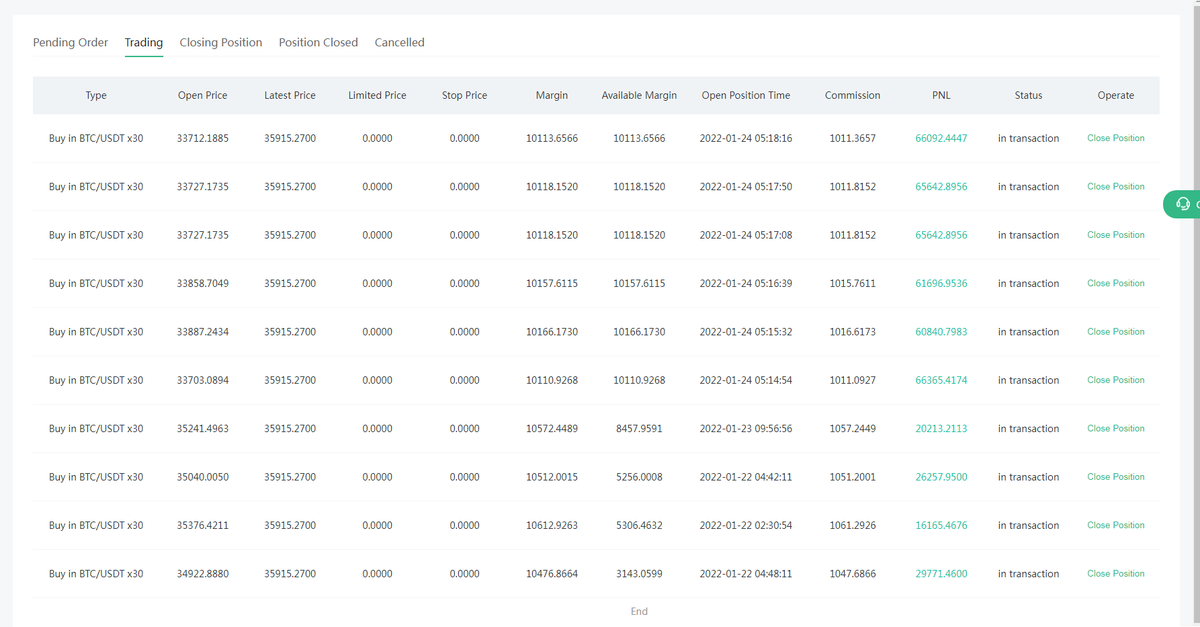Click available margin 8457.9591
This screenshot has height=627, width=1200.
tap(639, 428)
